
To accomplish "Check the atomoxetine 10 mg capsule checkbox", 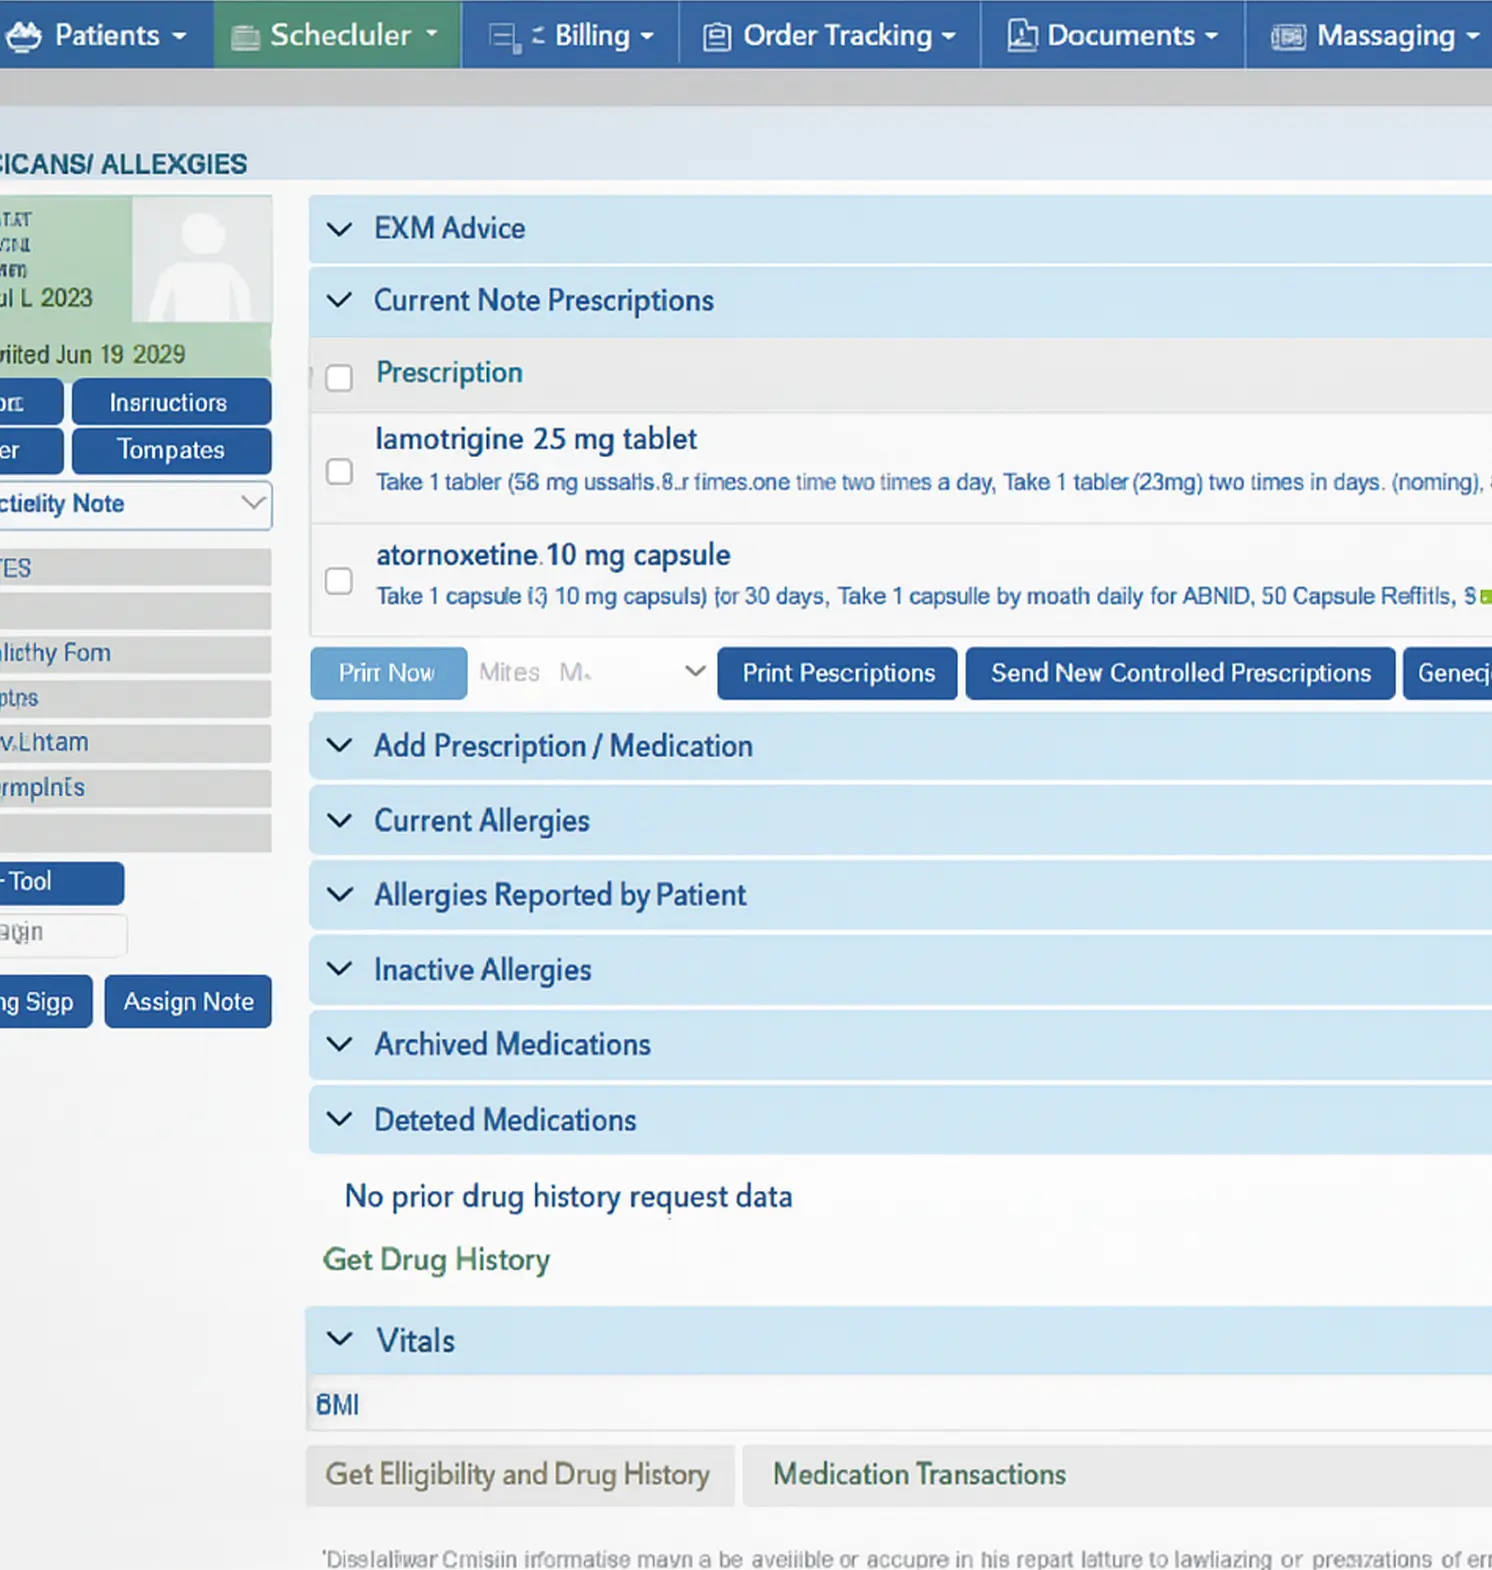I will click(339, 581).
